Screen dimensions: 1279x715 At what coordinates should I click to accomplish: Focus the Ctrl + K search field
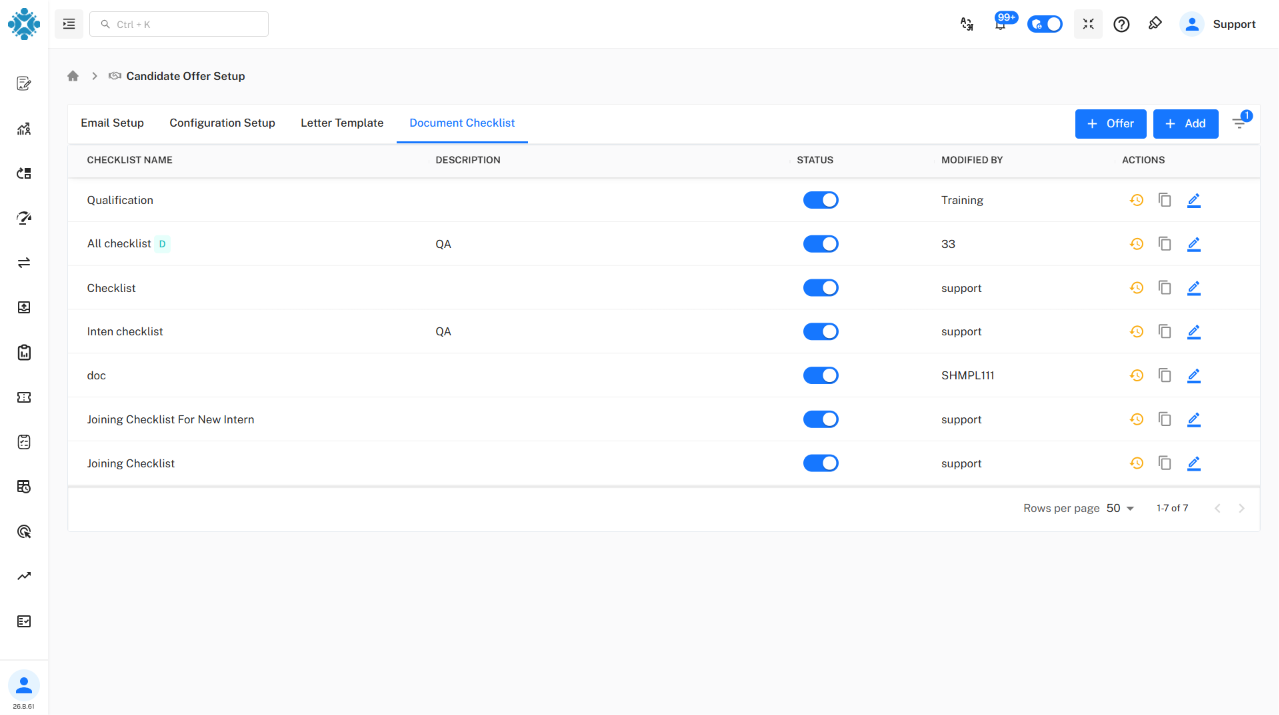tap(179, 24)
